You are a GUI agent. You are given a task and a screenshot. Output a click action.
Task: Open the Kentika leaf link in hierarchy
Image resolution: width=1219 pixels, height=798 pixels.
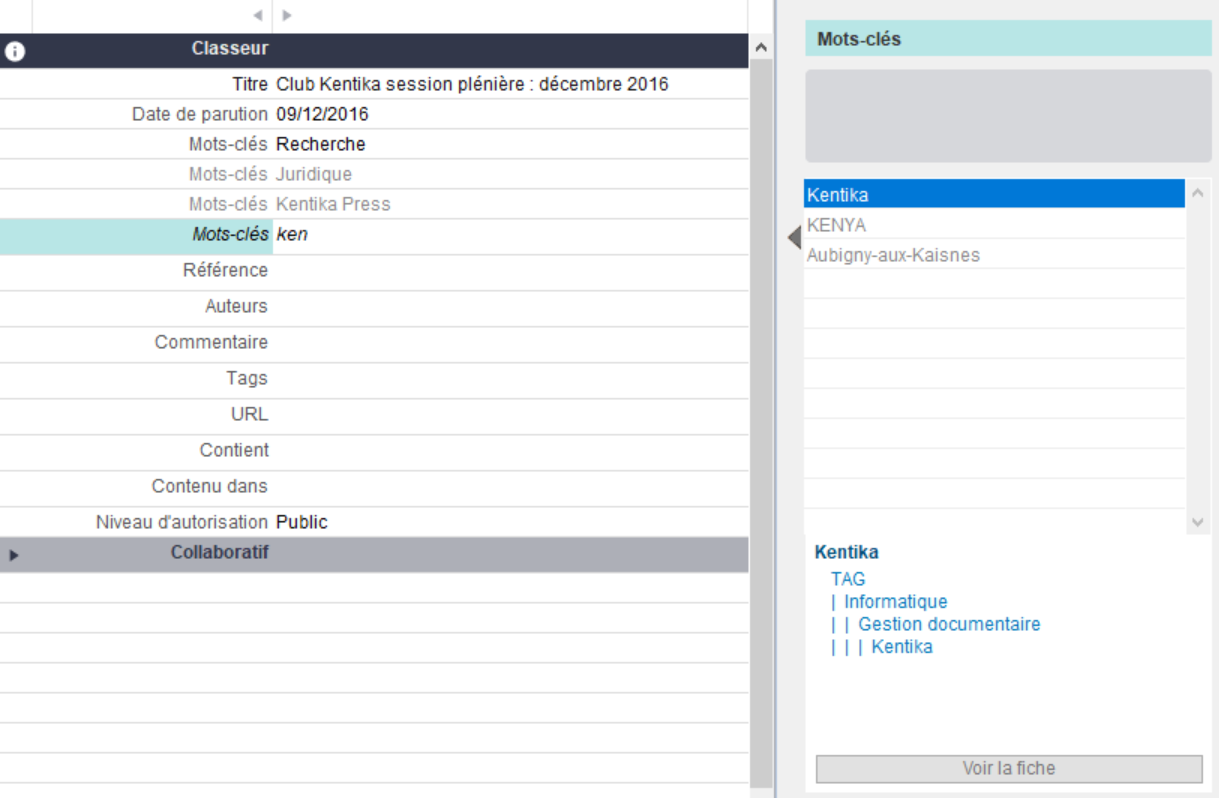click(x=902, y=647)
